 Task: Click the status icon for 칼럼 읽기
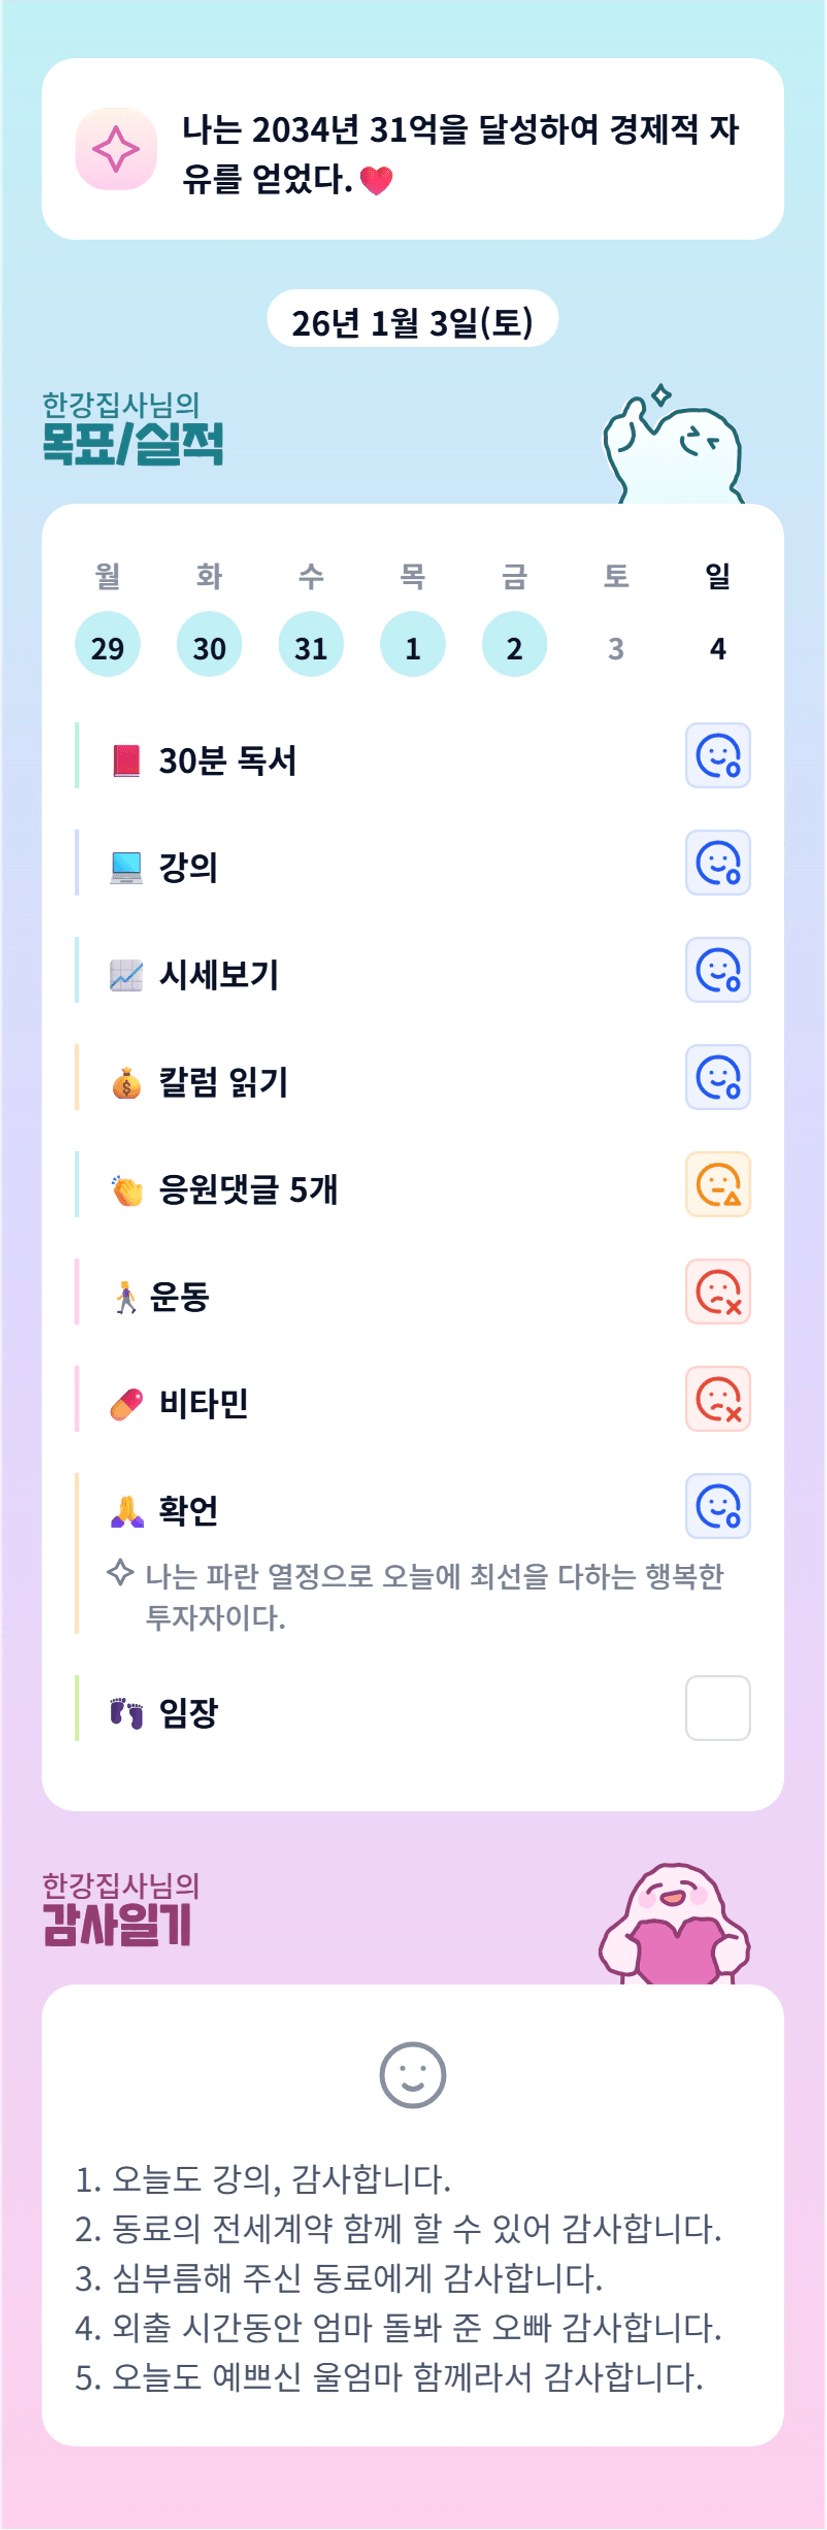click(717, 1077)
